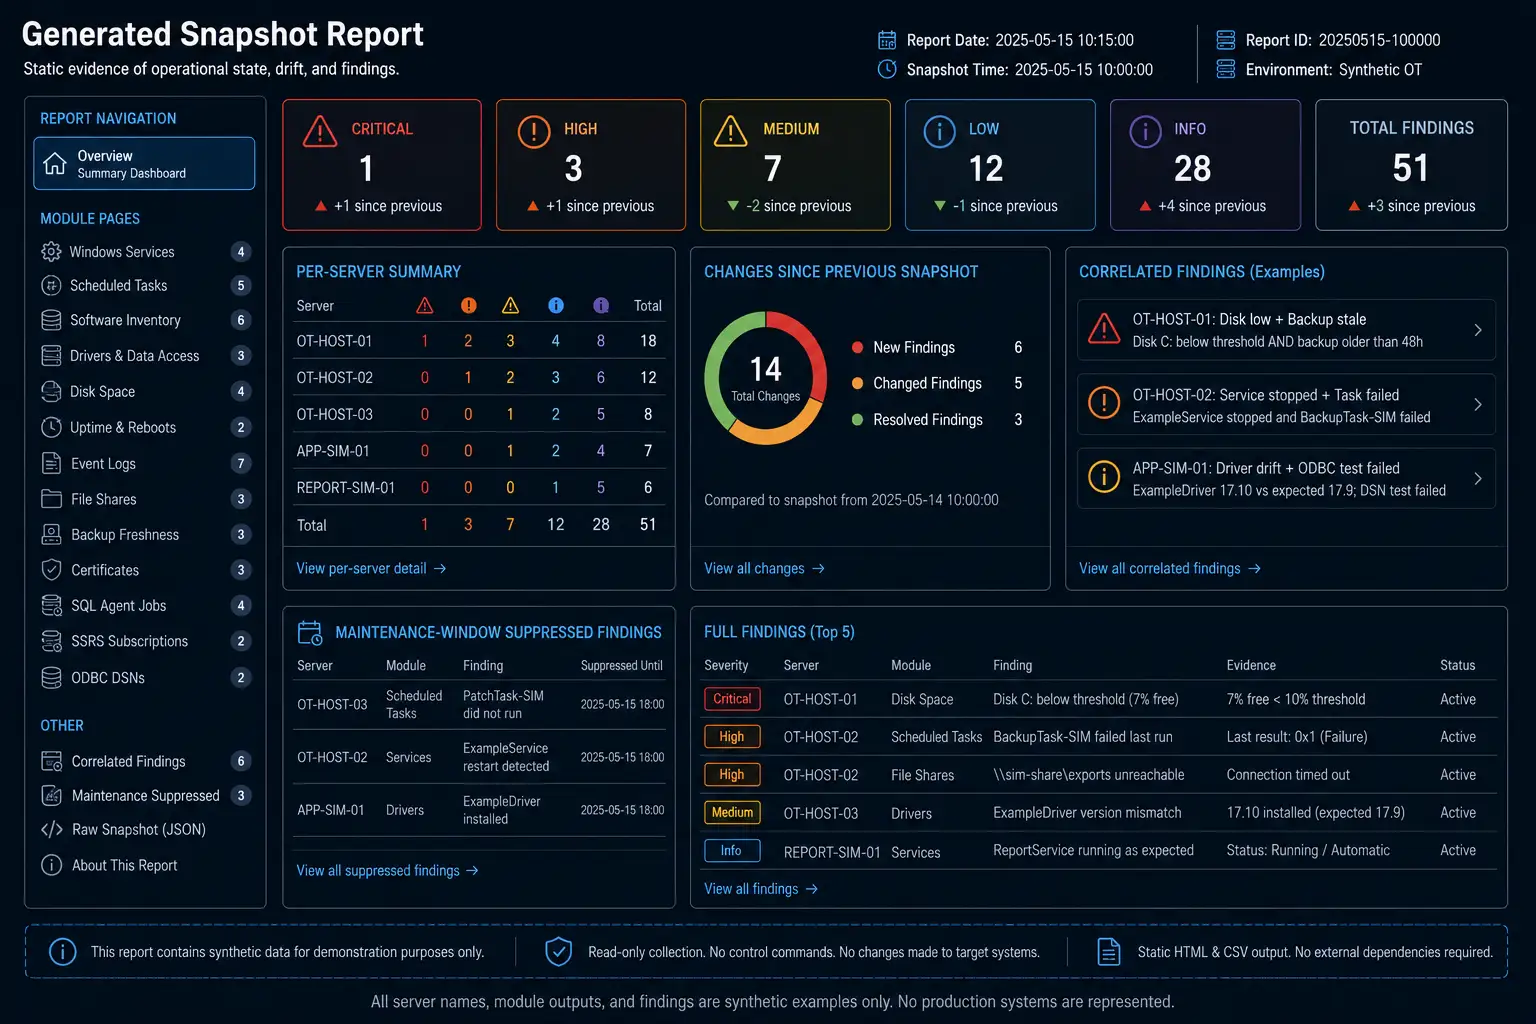This screenshot has height=1024, width=1536.
Task: Click the PatchTask-SIM did not run finding
Action: pyautogui.click(x=503, y=704)
